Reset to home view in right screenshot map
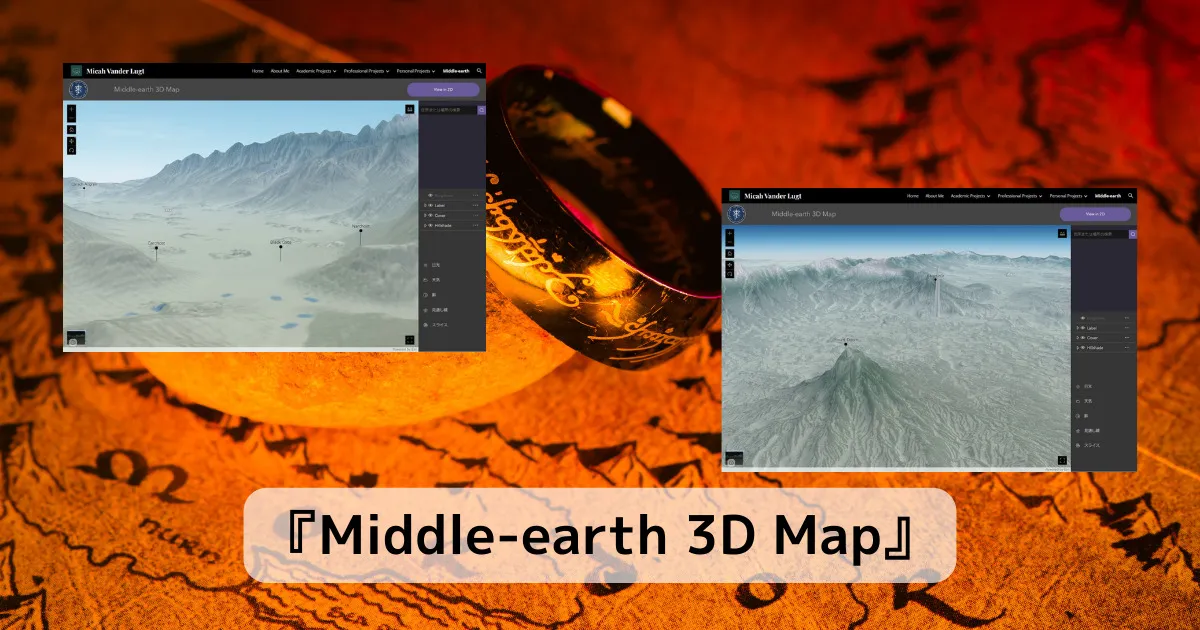1200x630 pixels. (x=729, y=253)
